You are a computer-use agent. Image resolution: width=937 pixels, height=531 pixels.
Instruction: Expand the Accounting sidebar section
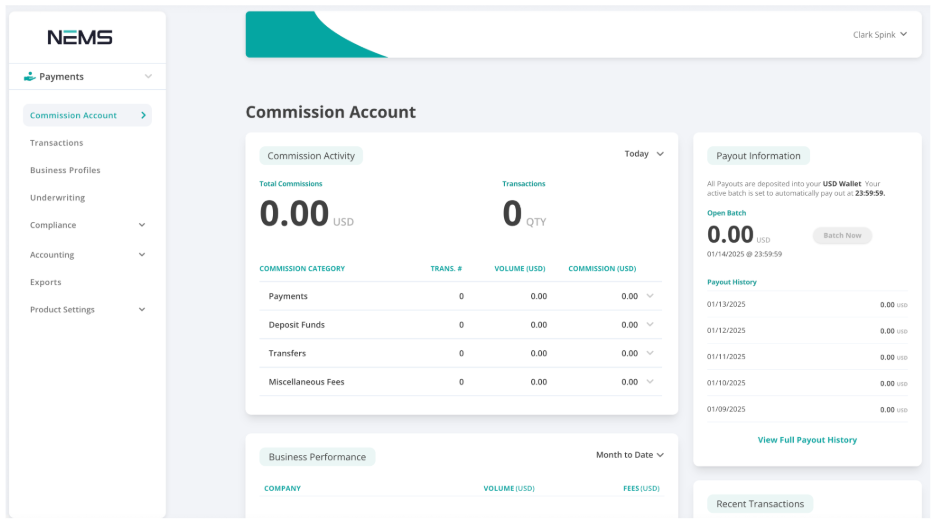pyautogui.click(x=142, y=255)
